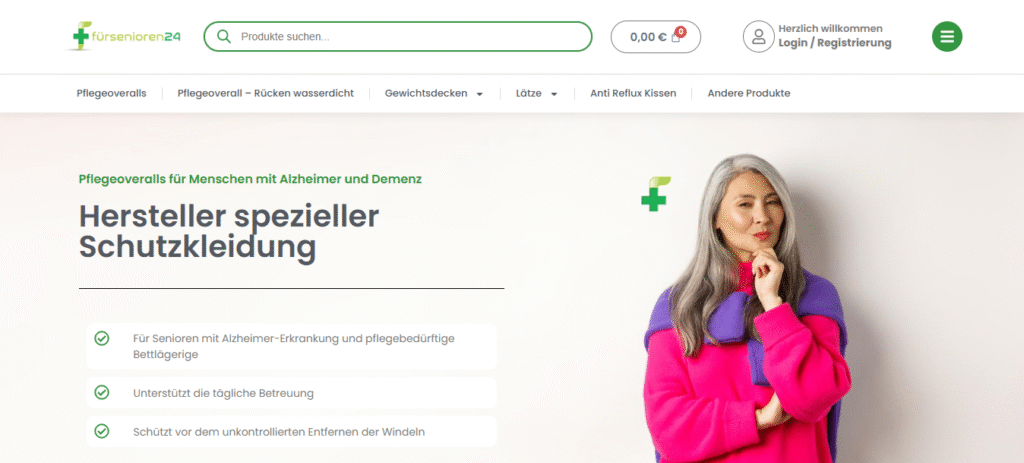Click checkmark icon next to Alzheimer-Erkrankung
1024x463 pixels.
102,338
